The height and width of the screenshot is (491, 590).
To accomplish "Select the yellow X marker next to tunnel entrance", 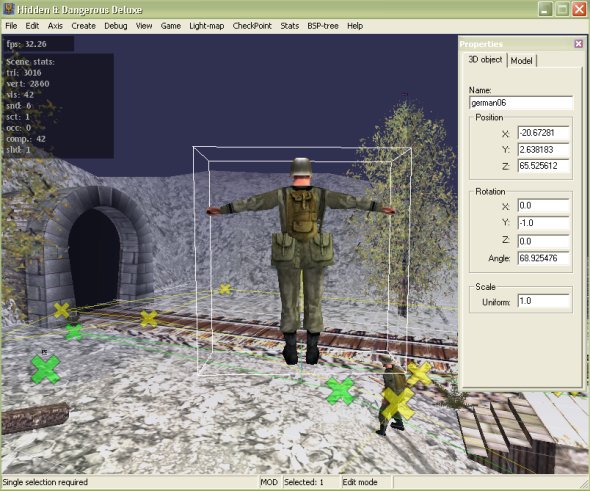I will (62, 310).
